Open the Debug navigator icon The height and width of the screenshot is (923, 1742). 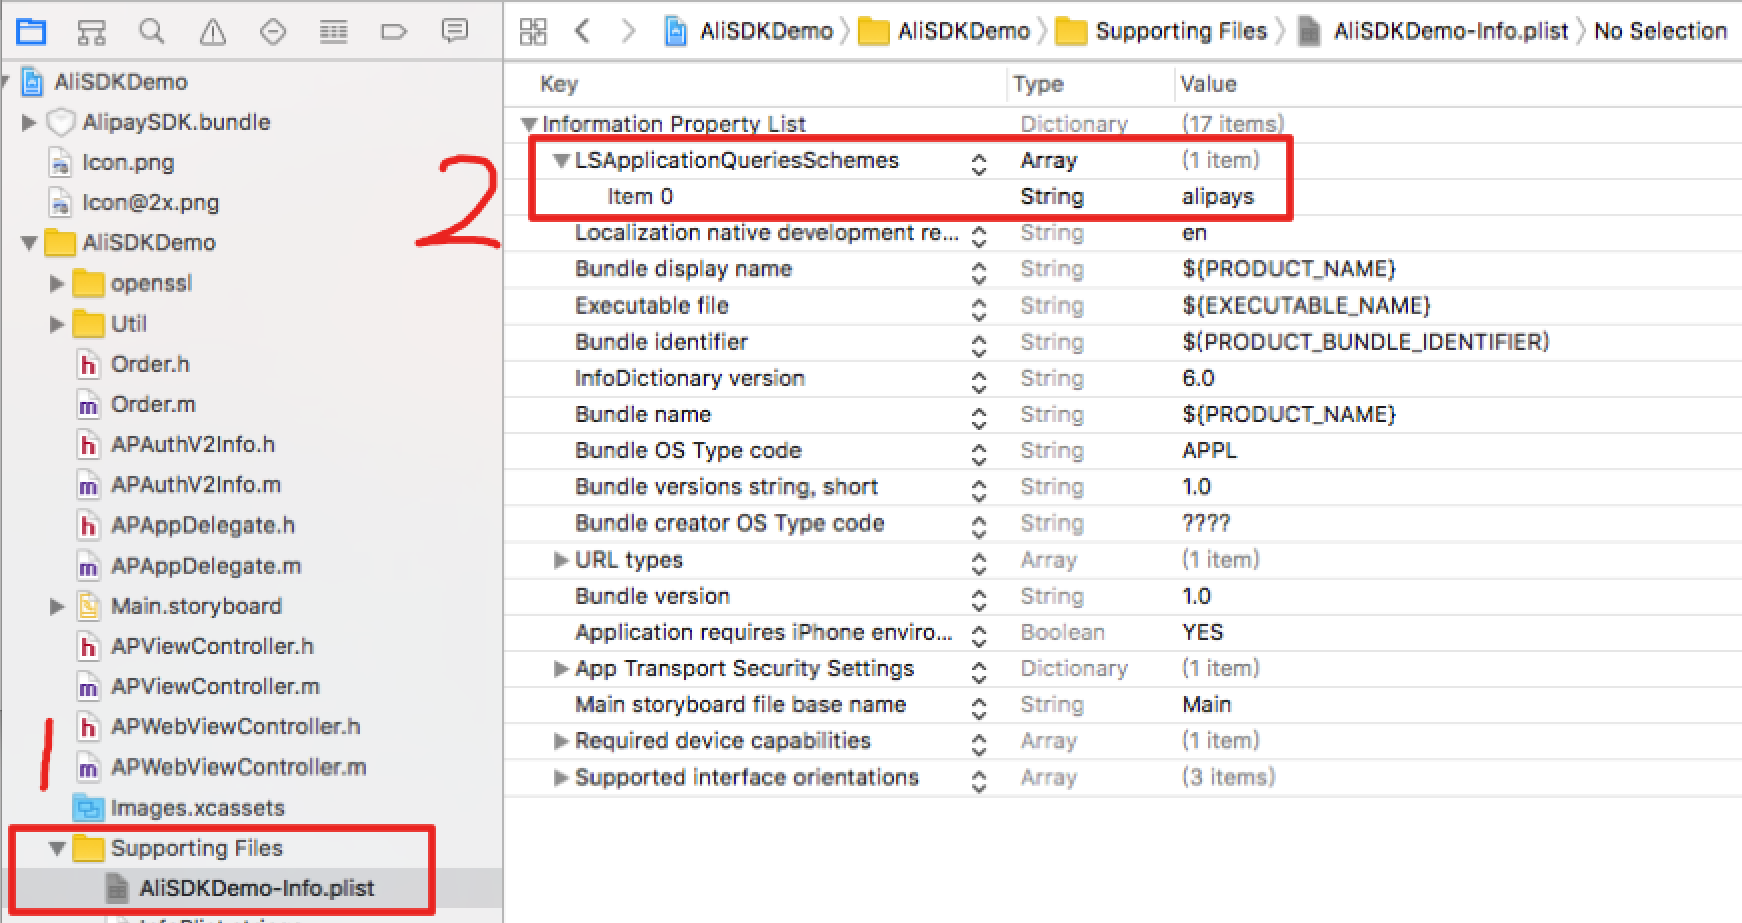click(333, 32)
